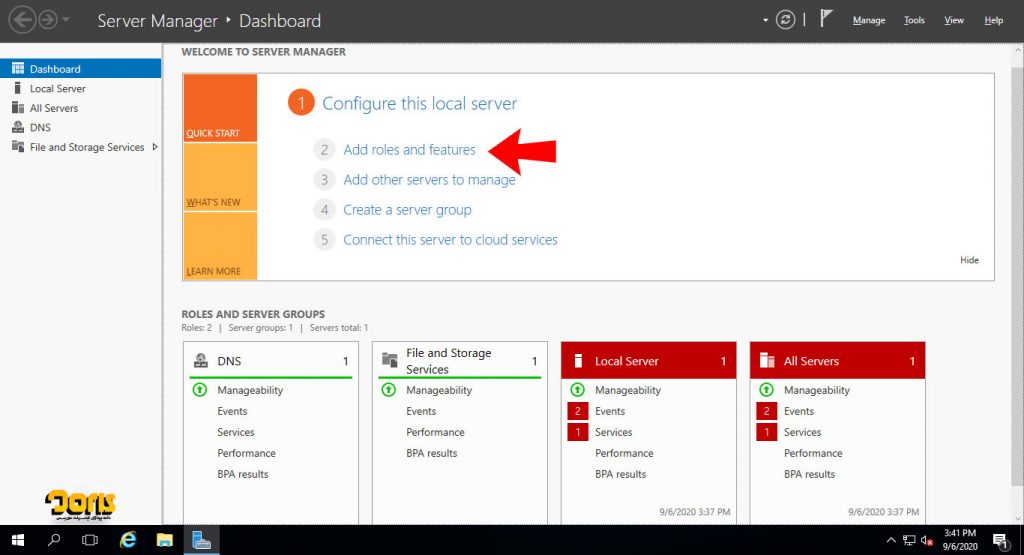Click the DNS tile icon
The image size is (1024, 555).
200,360
